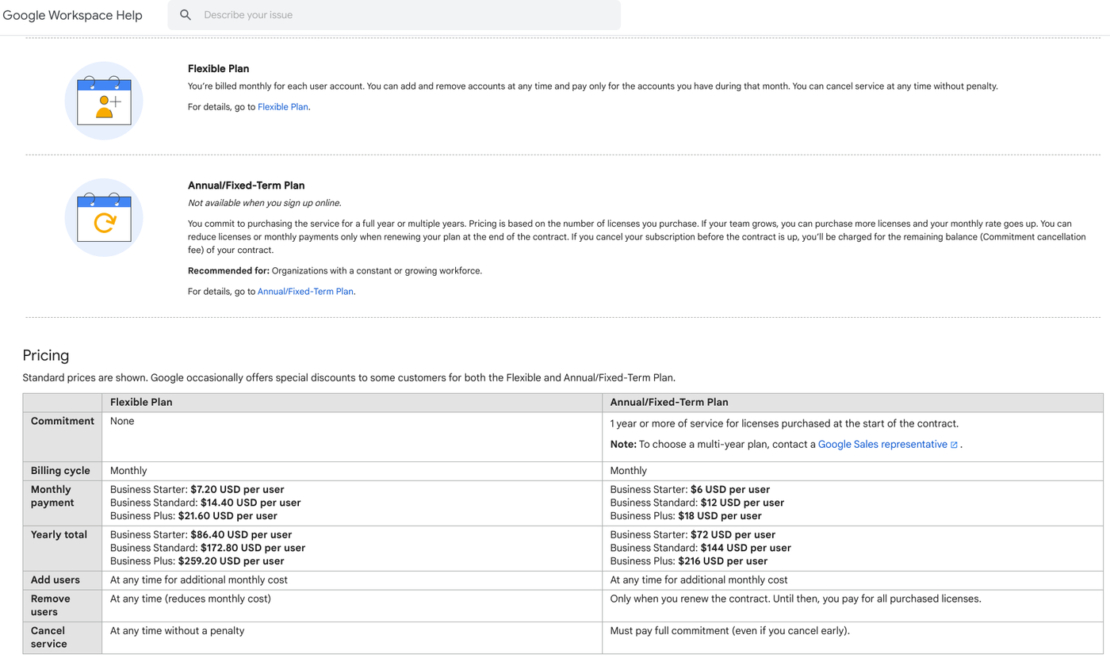Select the Annual/Fixed-Term Plan recurring calendar icon

point(103,219)
